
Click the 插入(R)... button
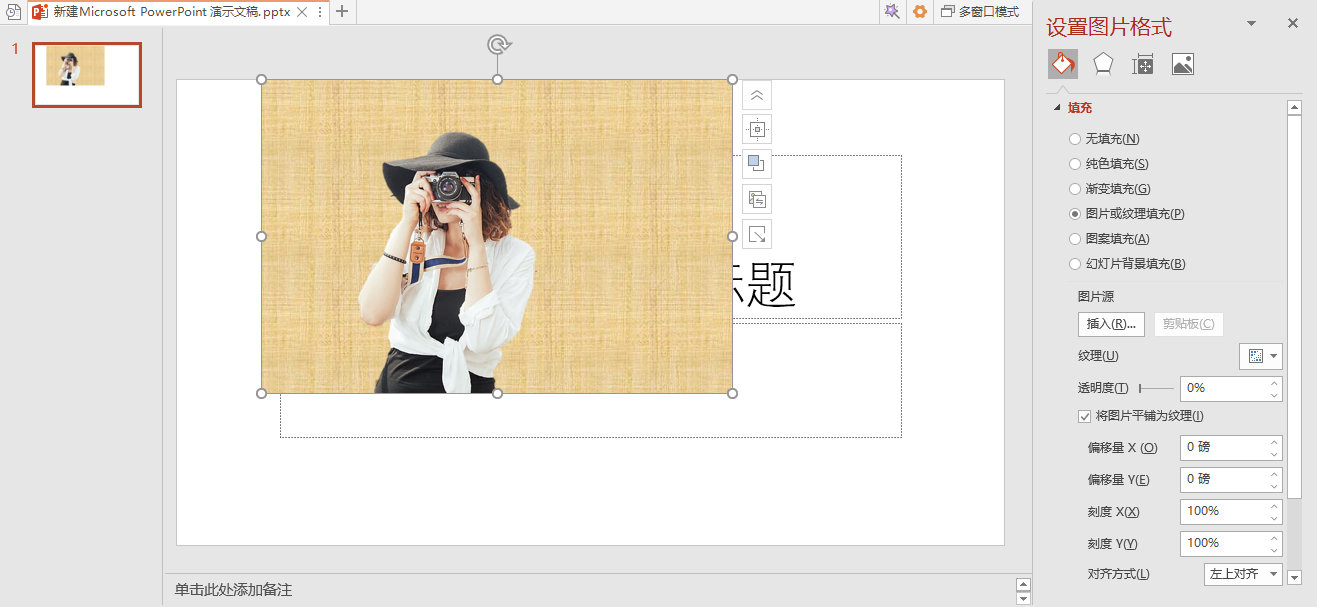pyautogui.click(x=1111, y=324)
